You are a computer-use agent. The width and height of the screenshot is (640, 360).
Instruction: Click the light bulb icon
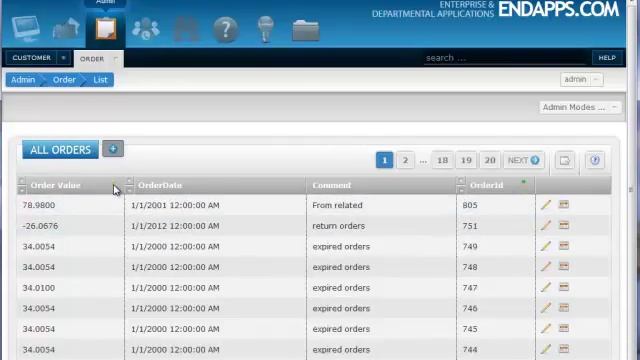pos(266,29)
